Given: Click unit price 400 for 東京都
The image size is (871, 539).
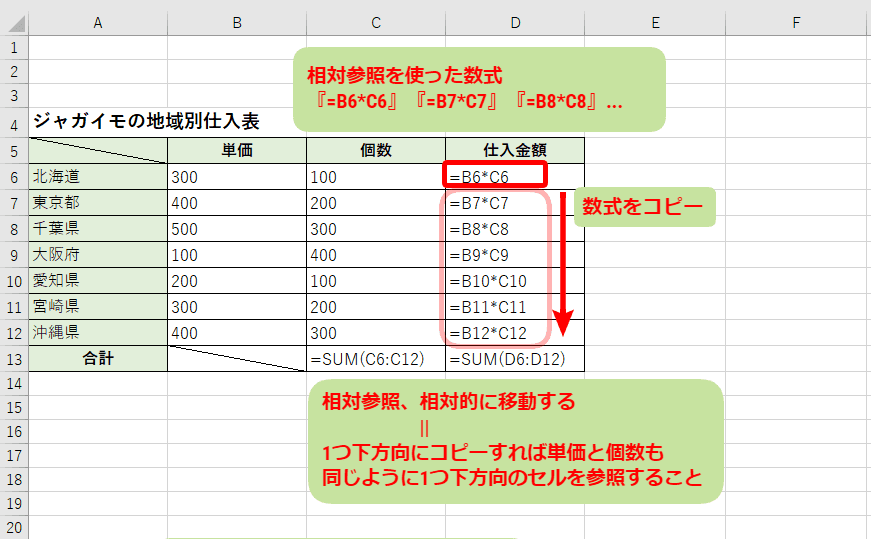Looking at the screenshot, I should coord(237,203).
